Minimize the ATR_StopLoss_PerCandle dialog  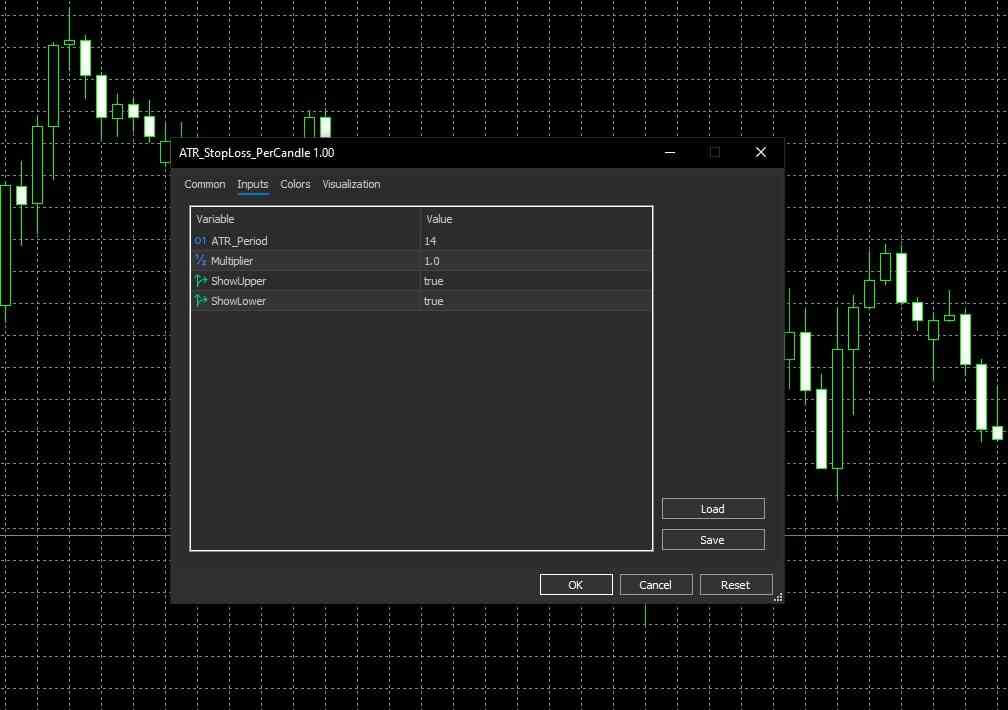point(669,153)
